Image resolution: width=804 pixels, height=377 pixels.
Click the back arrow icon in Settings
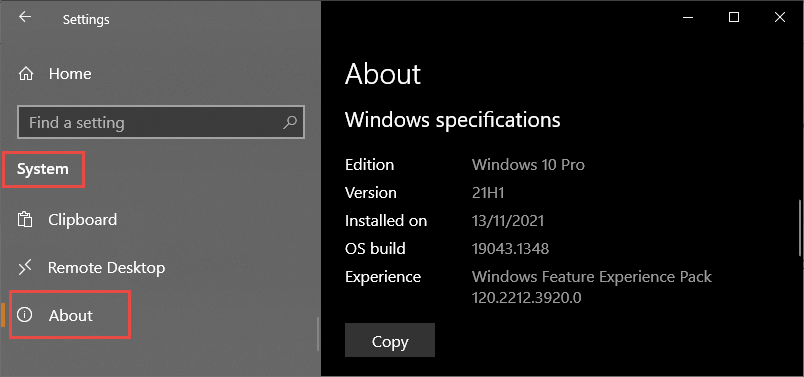coord(25,17)
